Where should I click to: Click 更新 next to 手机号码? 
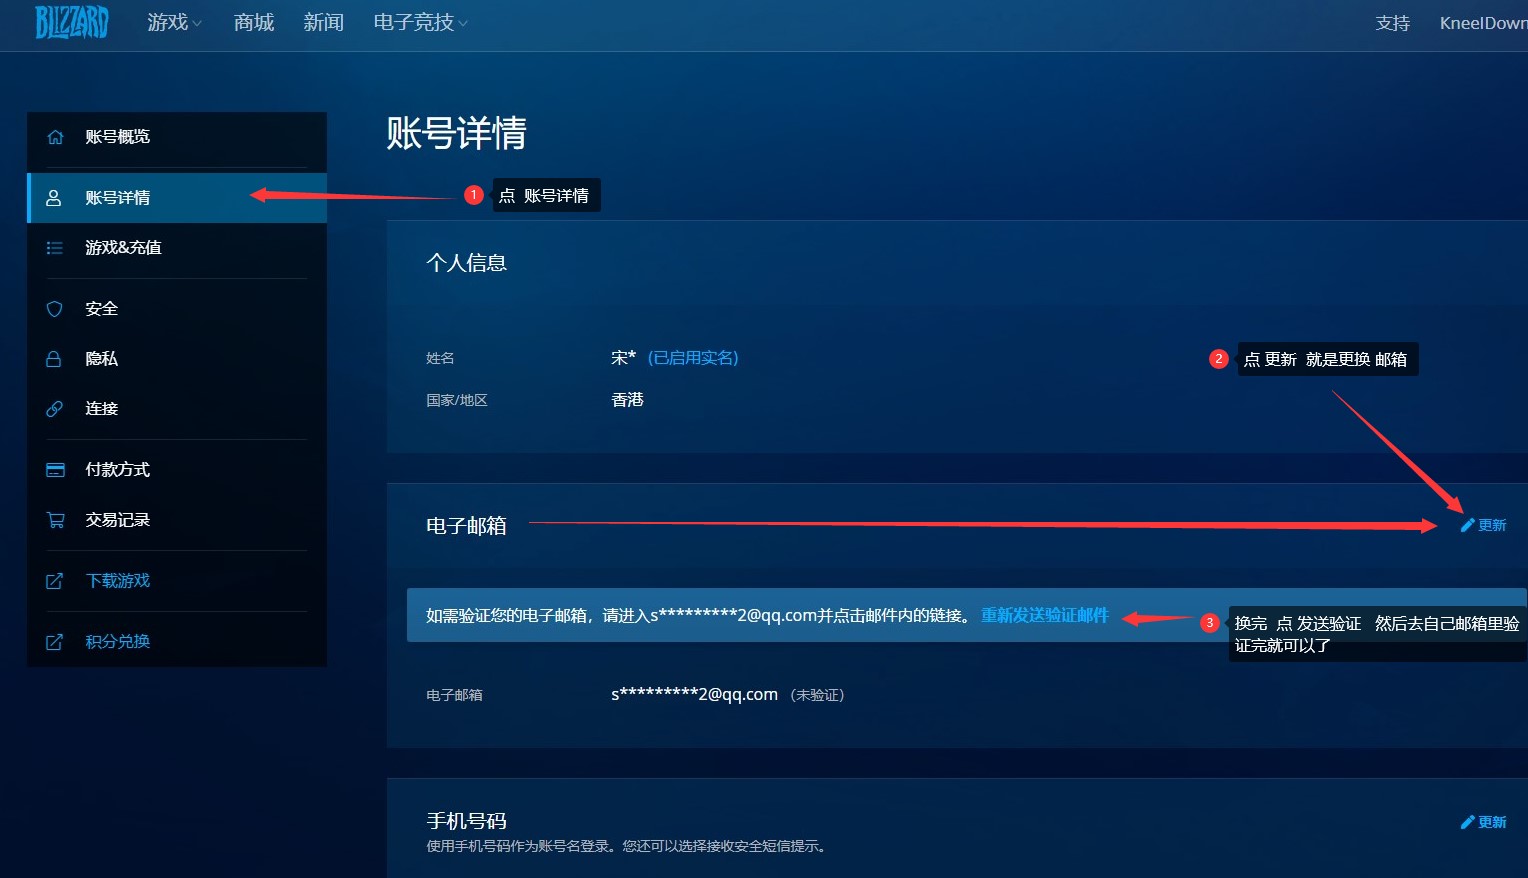1483,822
